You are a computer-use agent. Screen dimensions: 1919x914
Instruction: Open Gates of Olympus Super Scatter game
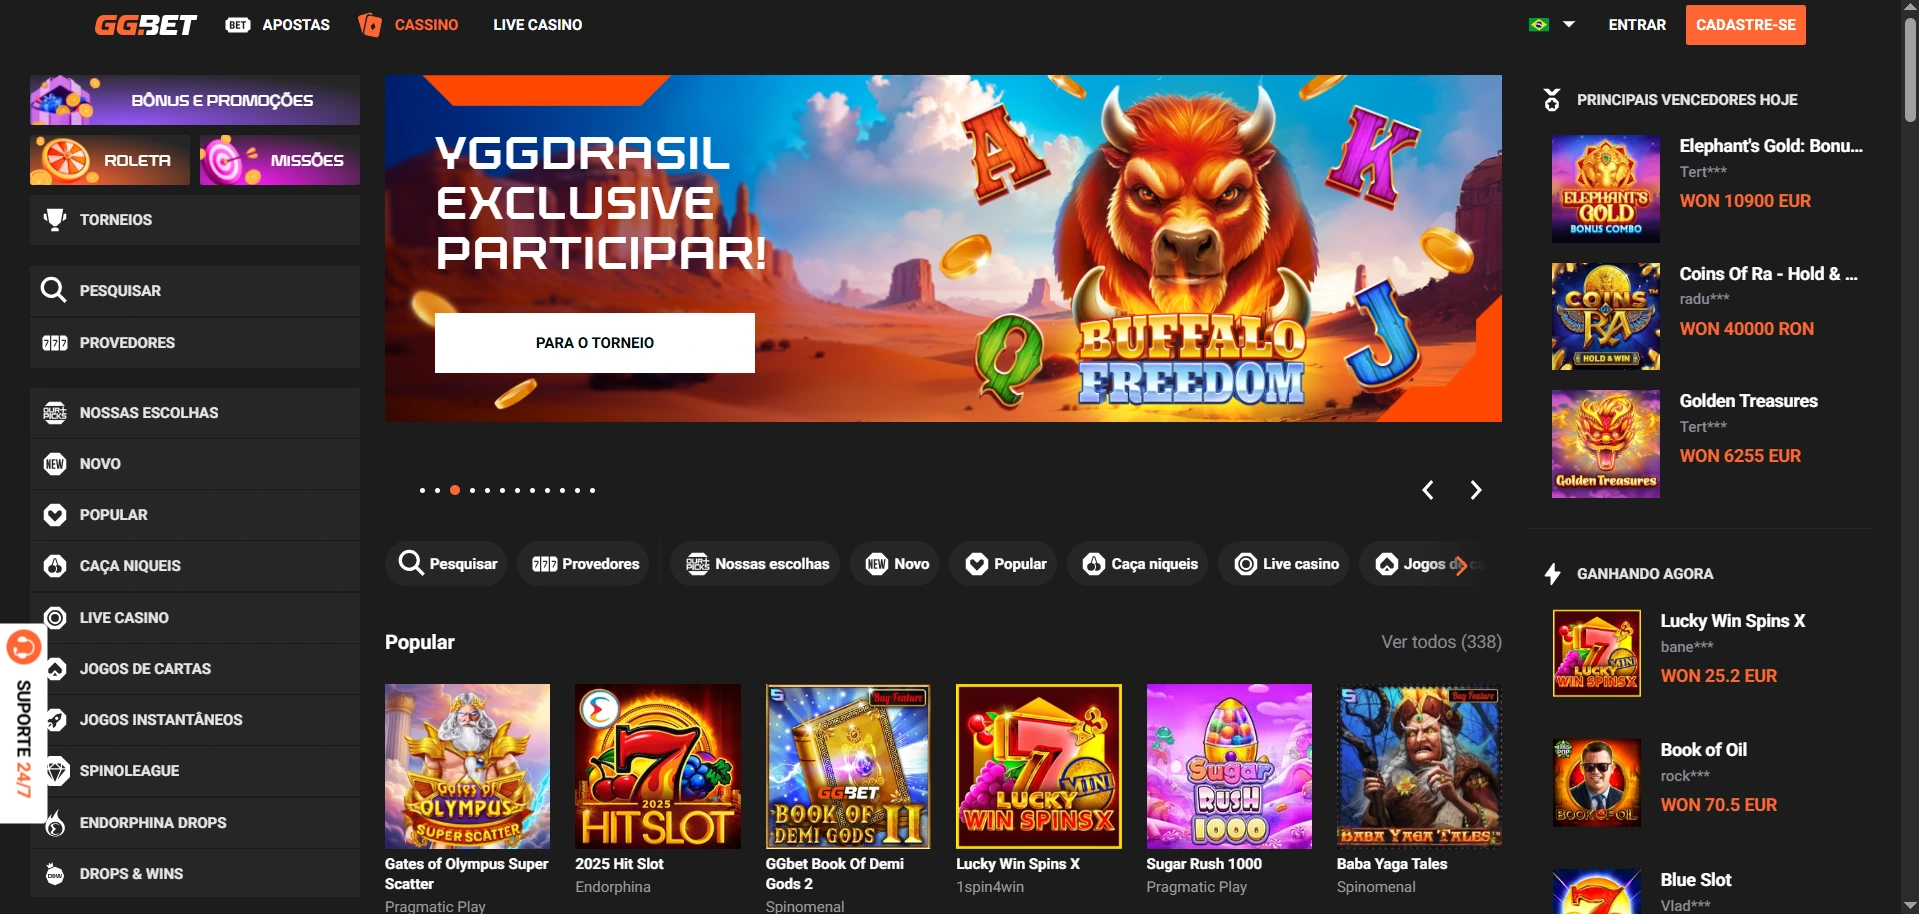[x=467, y=766]
